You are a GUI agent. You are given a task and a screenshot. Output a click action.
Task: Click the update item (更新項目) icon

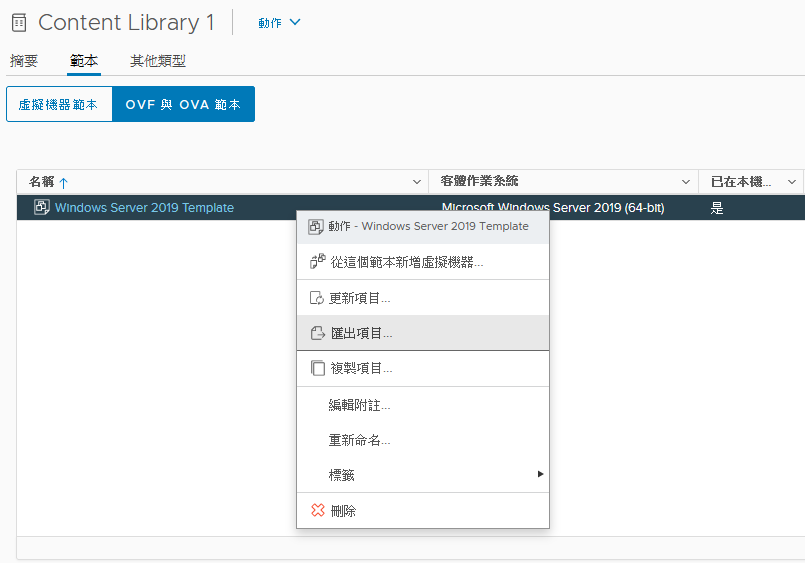(317, 298)
